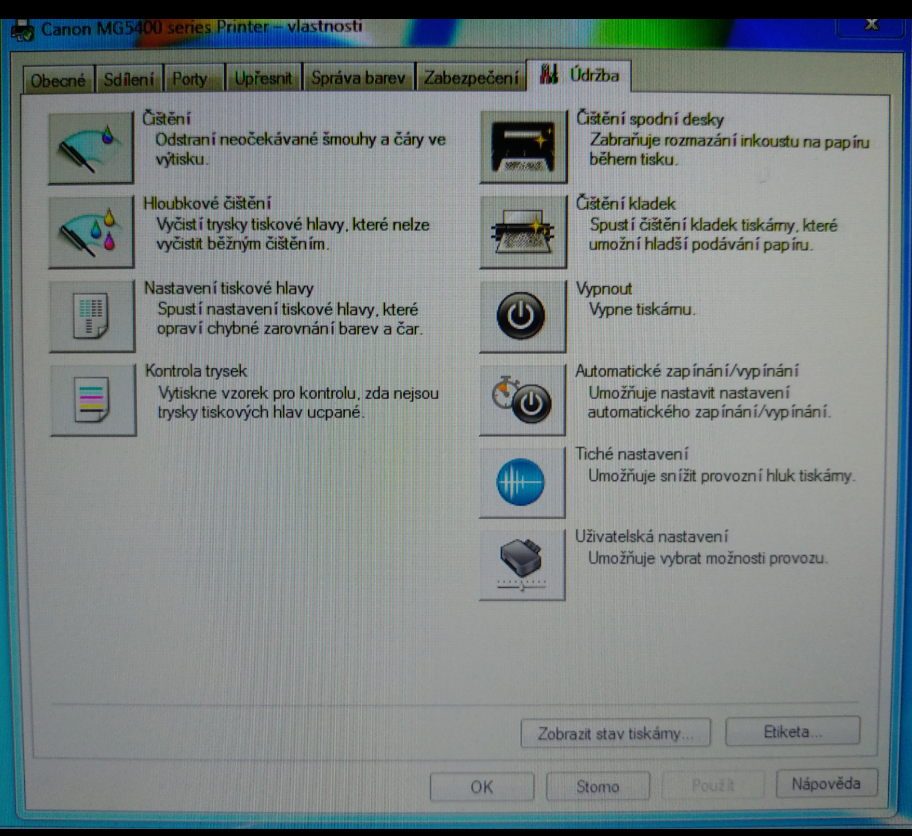
Task: Click the 'Hloubkové čištění' heading text
Action: pos(207,203)
